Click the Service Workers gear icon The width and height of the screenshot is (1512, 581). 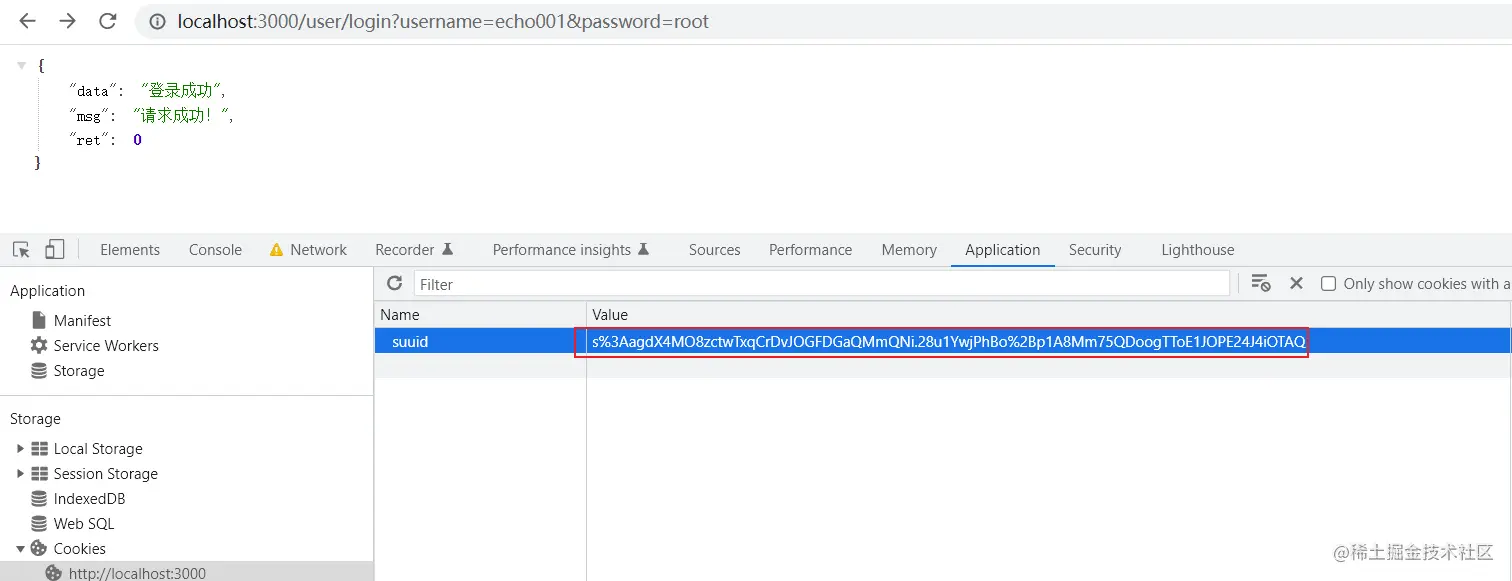[39, 345]
